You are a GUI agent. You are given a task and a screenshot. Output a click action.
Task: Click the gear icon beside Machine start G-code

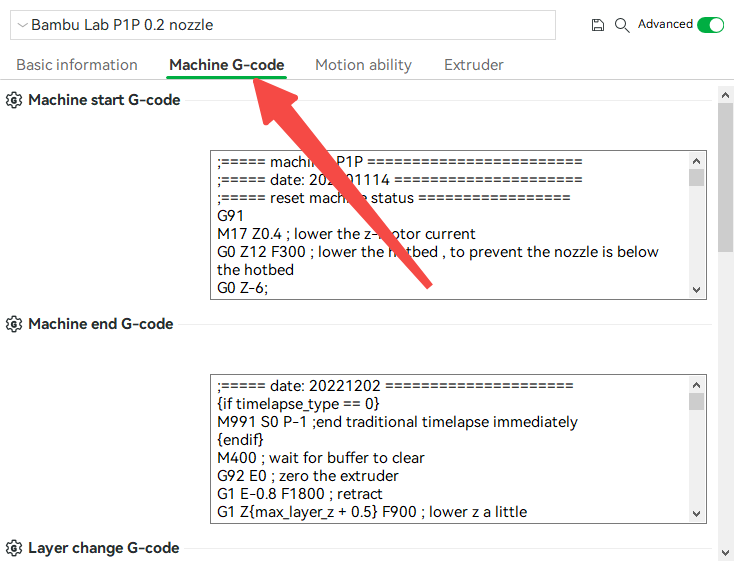coord(14,100)
